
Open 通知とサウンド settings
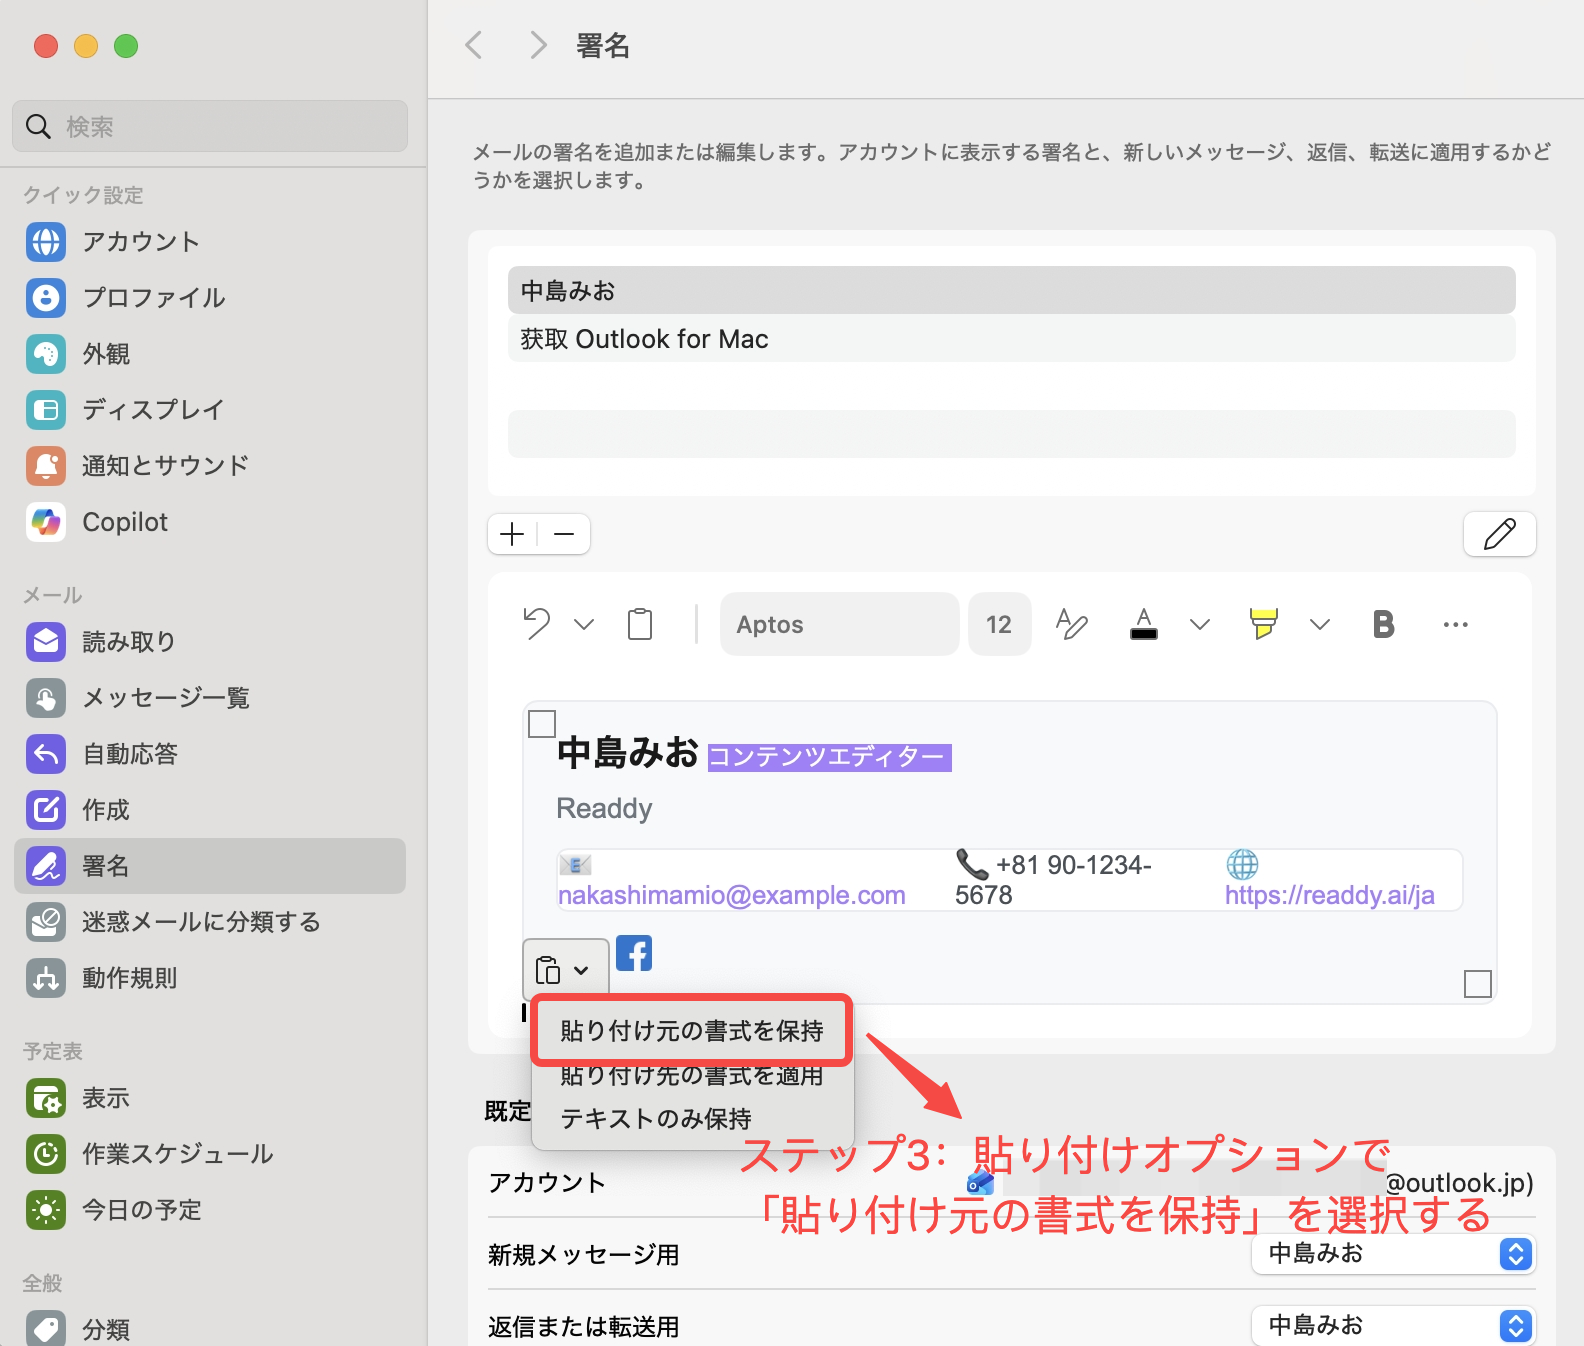click(x=210, y=466)
